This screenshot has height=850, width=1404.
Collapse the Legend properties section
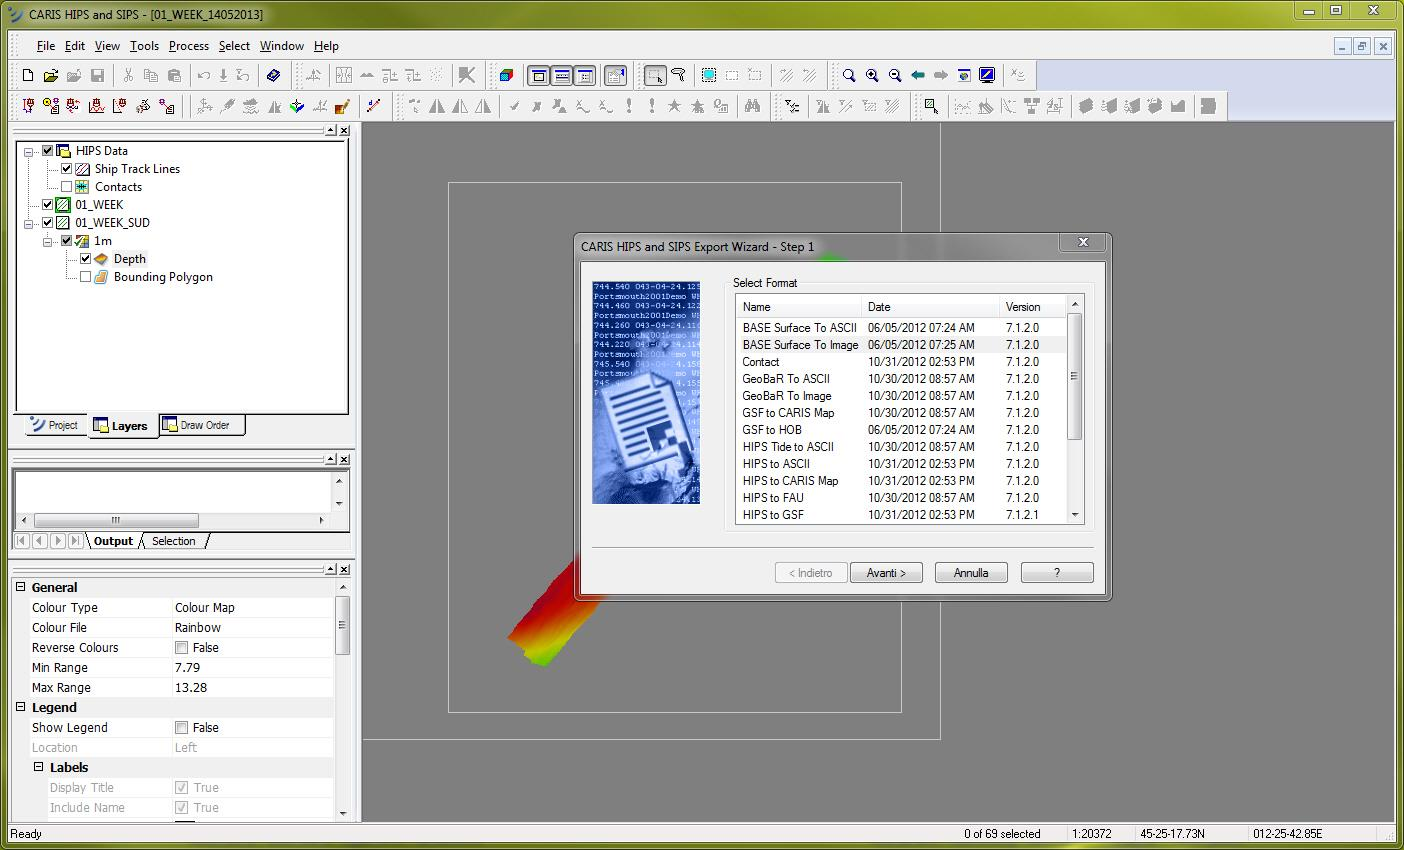20,708
